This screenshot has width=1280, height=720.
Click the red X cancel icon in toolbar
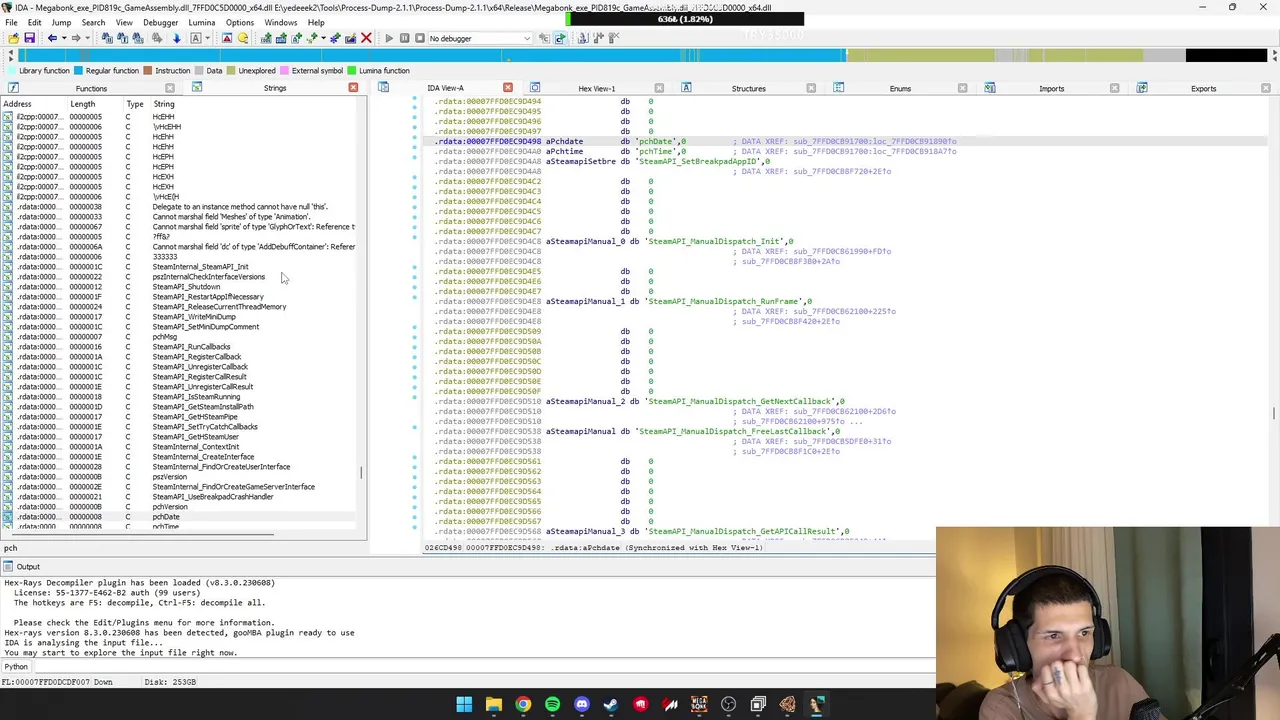click(x=366, y=38)
